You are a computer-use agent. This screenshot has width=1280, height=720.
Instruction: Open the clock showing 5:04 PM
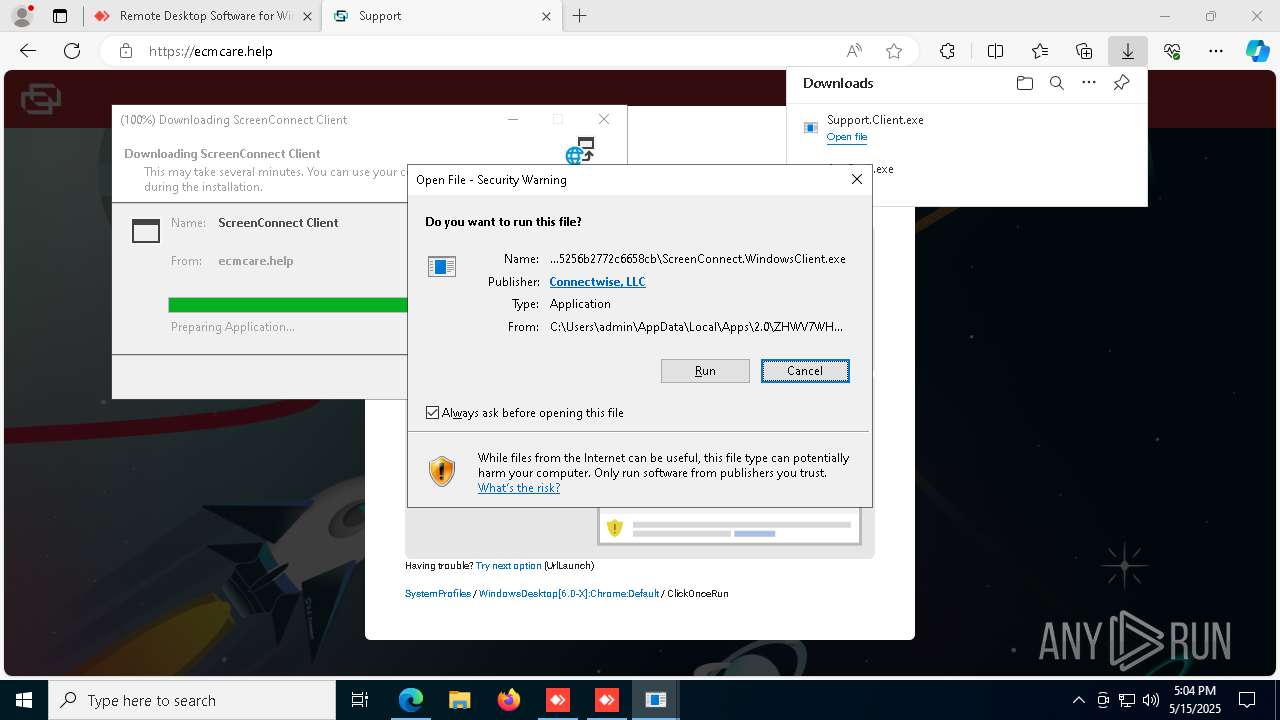pyautogui.click(x=1194, y=700)
